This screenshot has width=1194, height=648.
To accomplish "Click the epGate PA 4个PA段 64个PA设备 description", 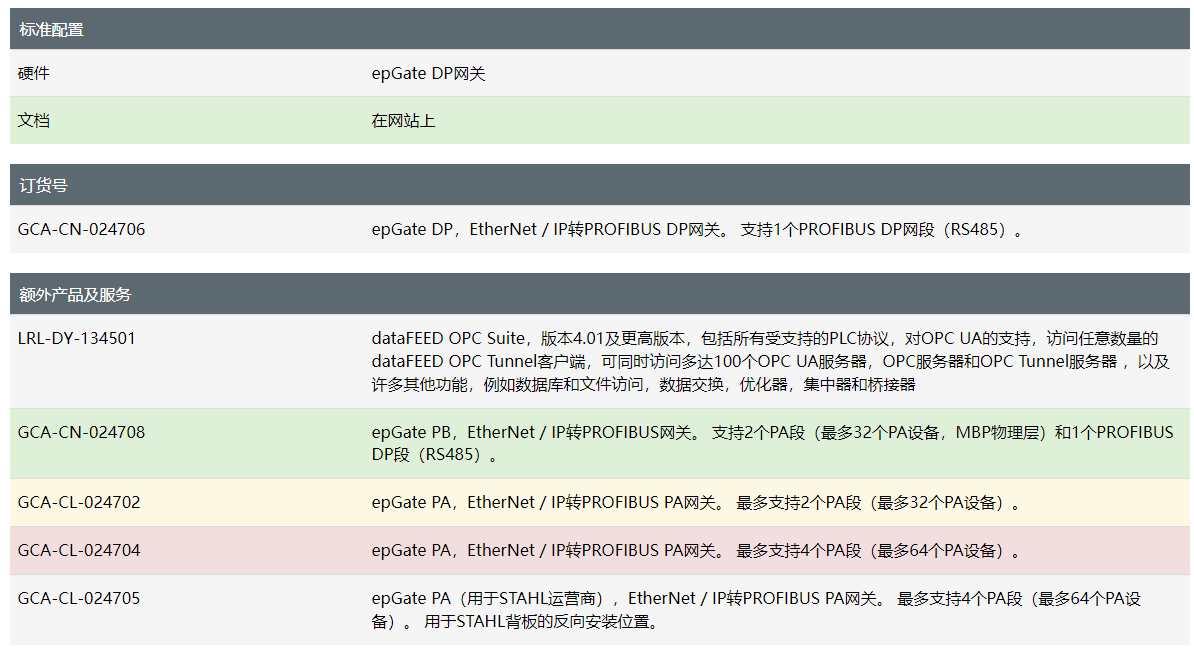I will pyautogui.click(x=696, y=551).
